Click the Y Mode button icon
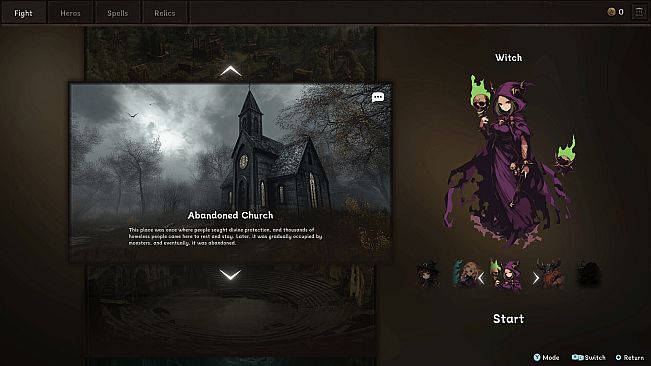Viewport: 651px width, 366px height. [537, 357]
